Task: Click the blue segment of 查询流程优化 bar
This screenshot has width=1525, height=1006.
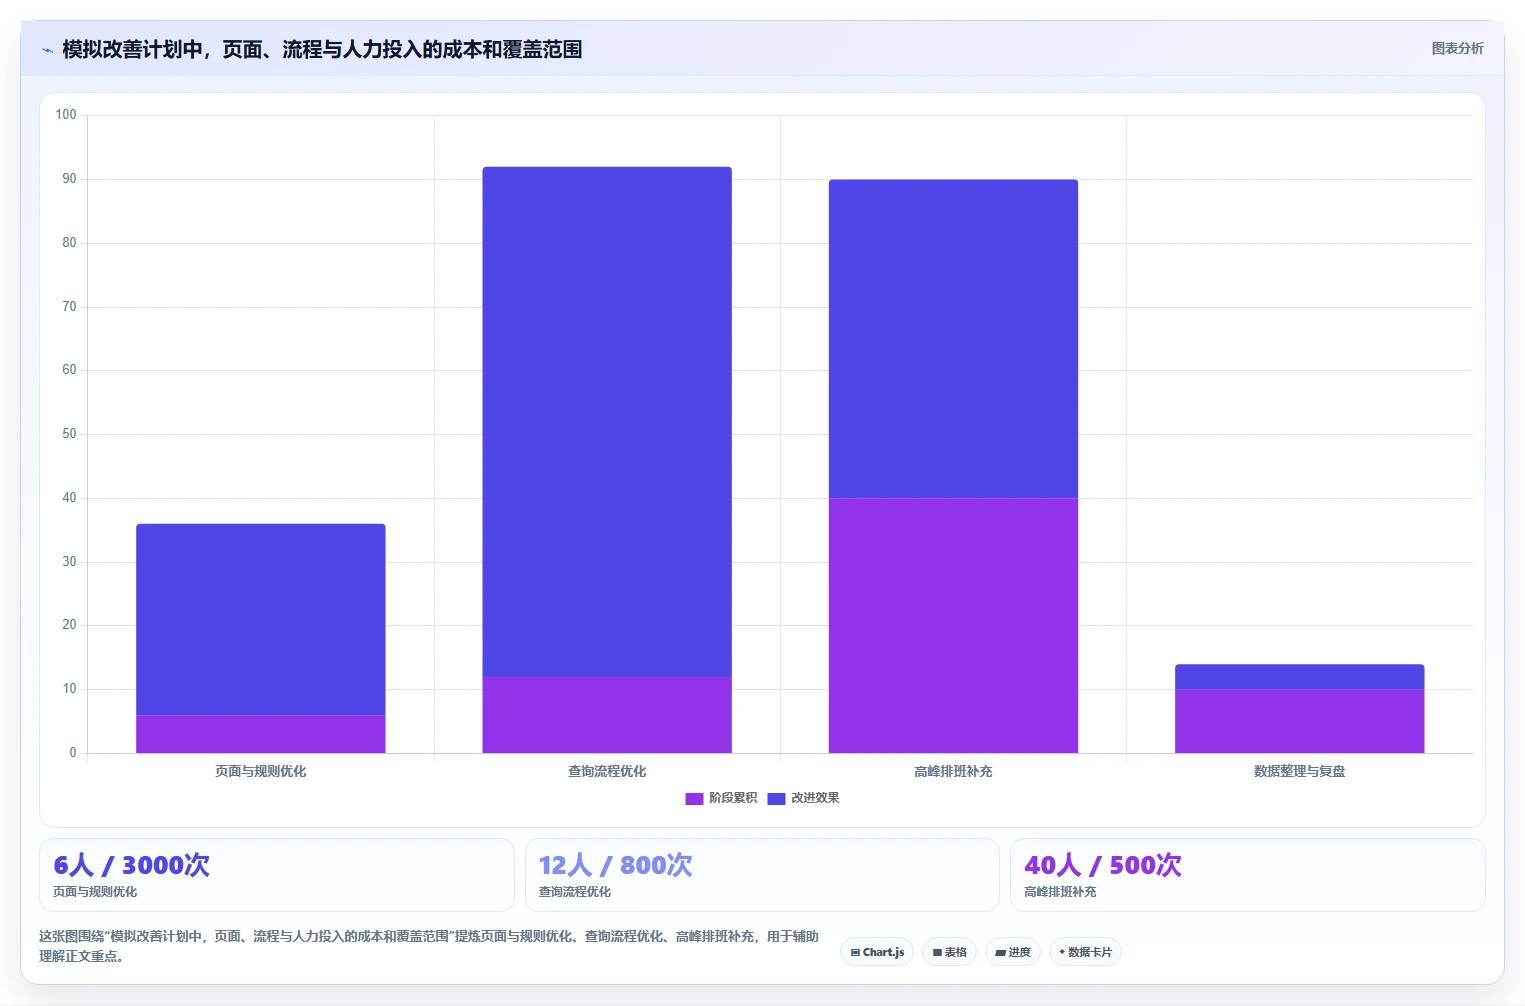Action: (607, 421)
